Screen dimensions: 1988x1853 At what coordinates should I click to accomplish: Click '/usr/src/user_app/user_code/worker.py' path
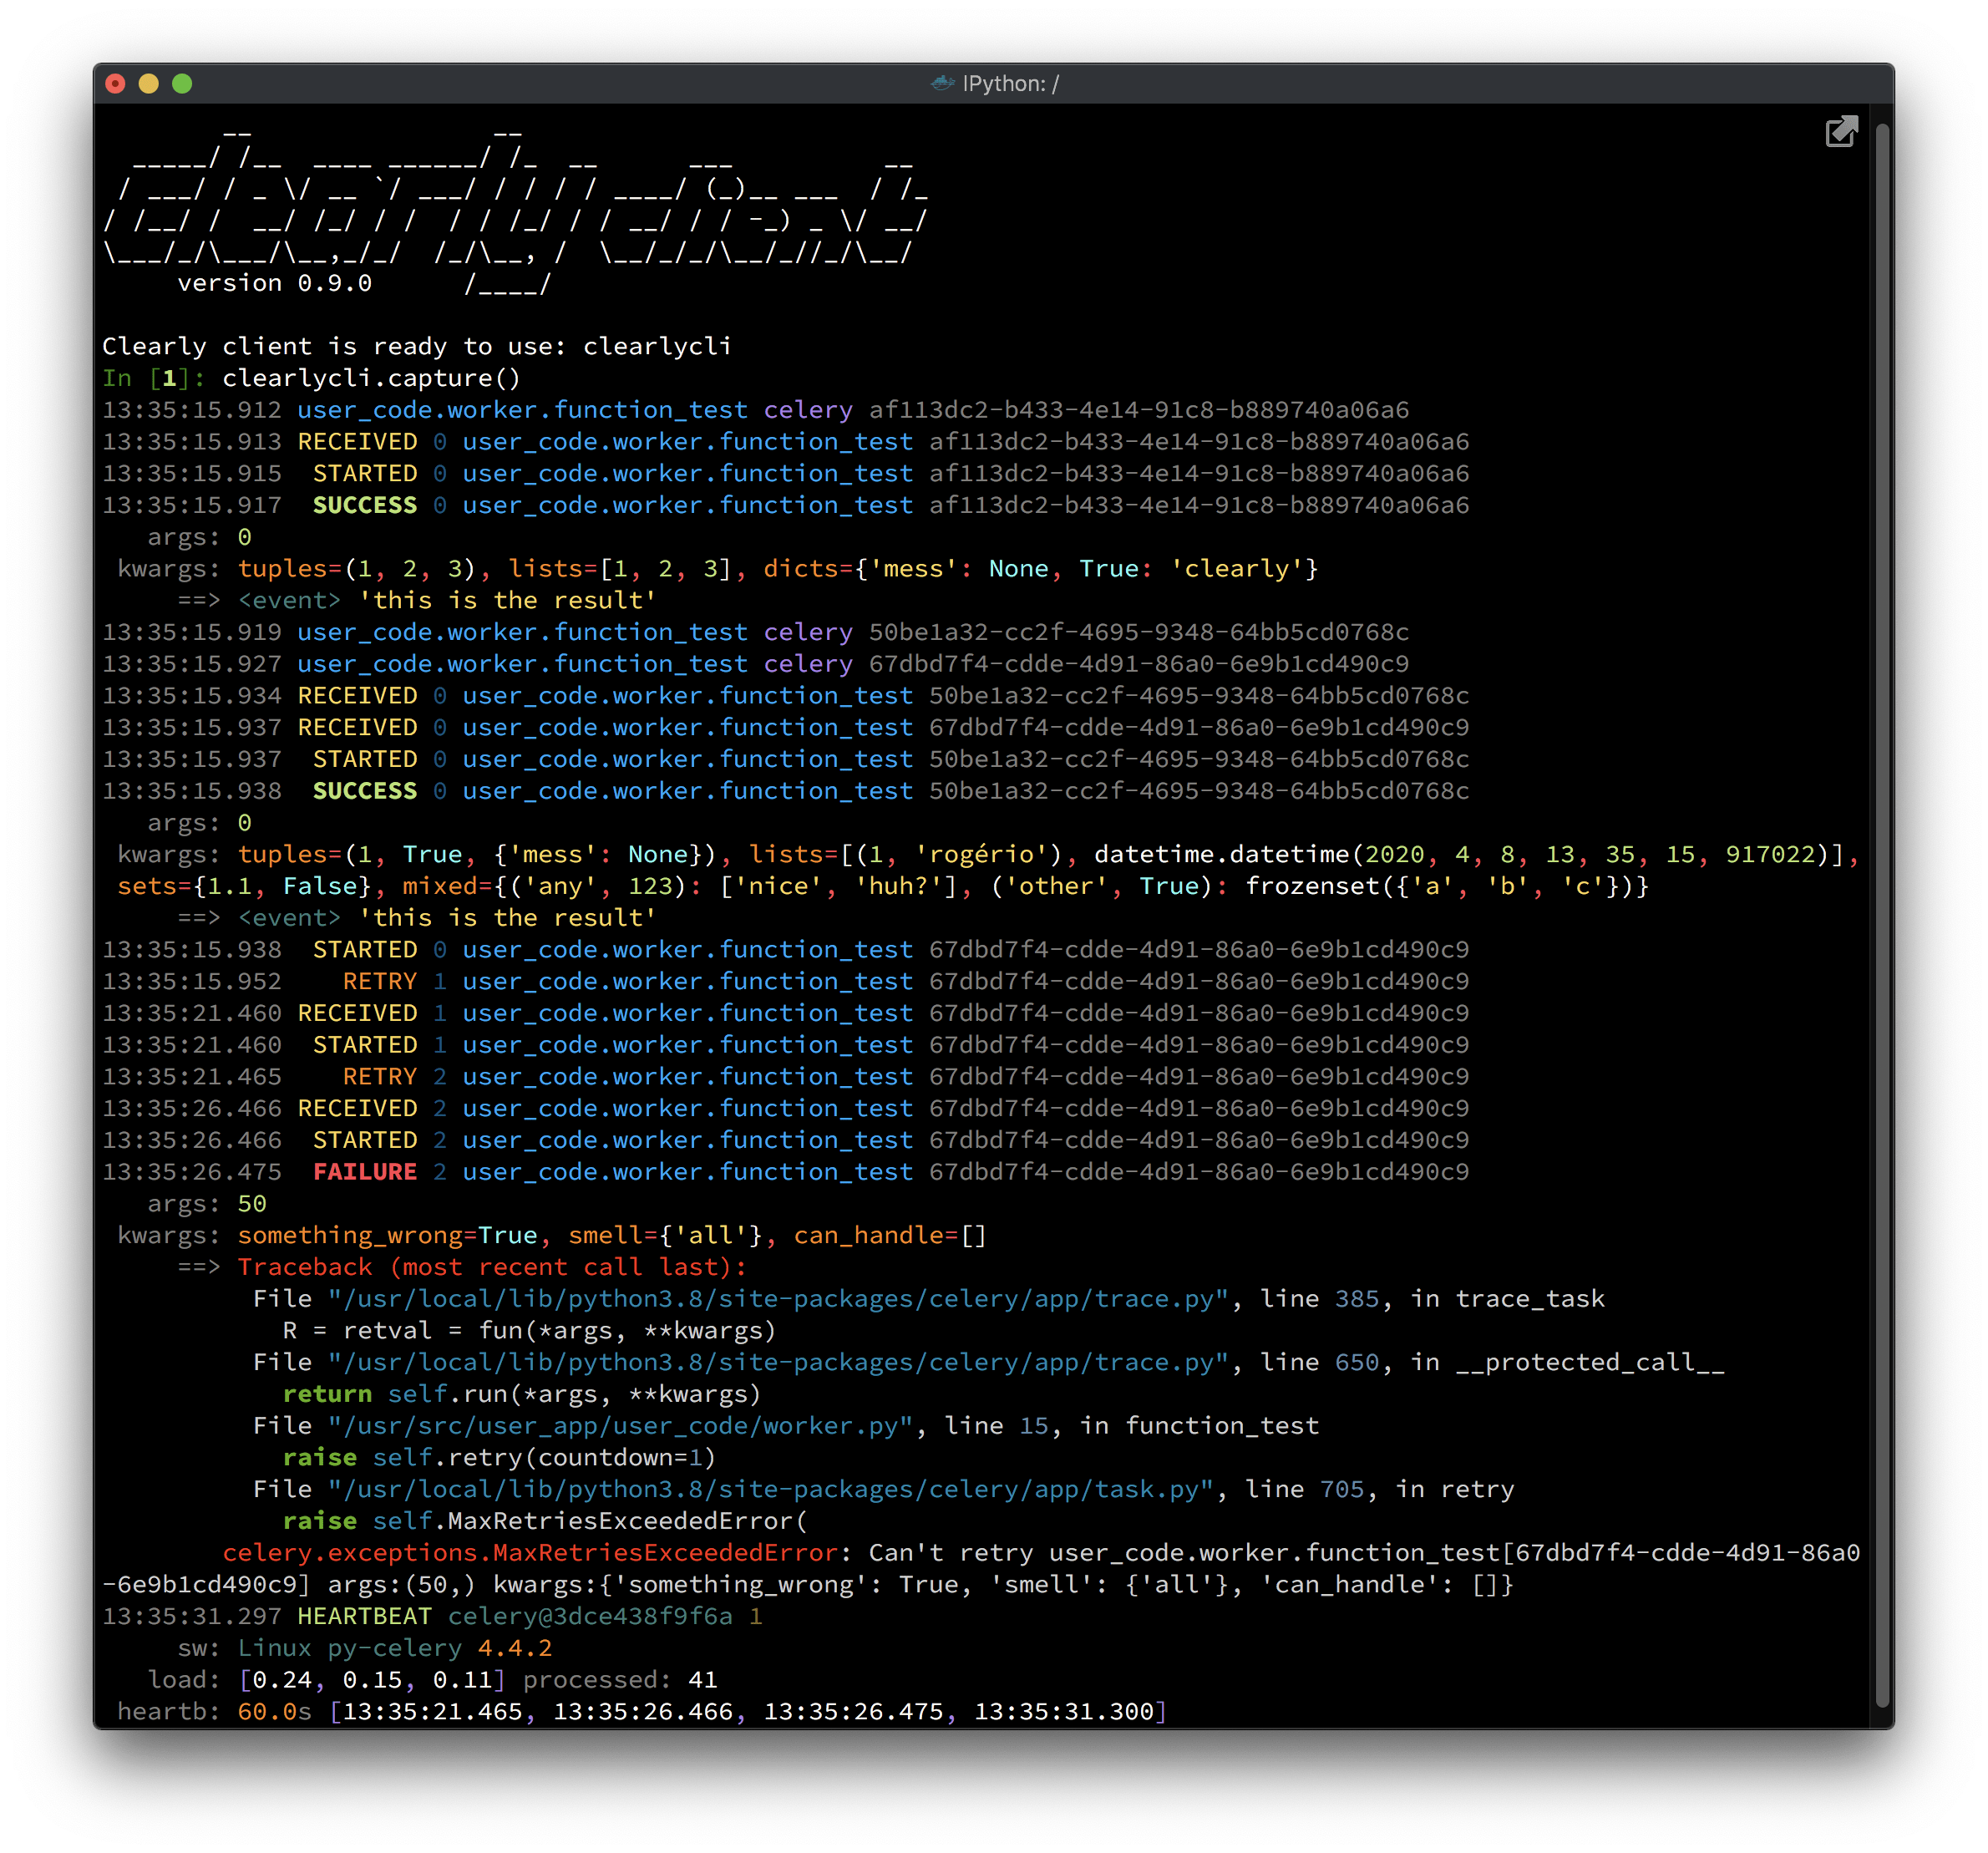(621, 1426)
